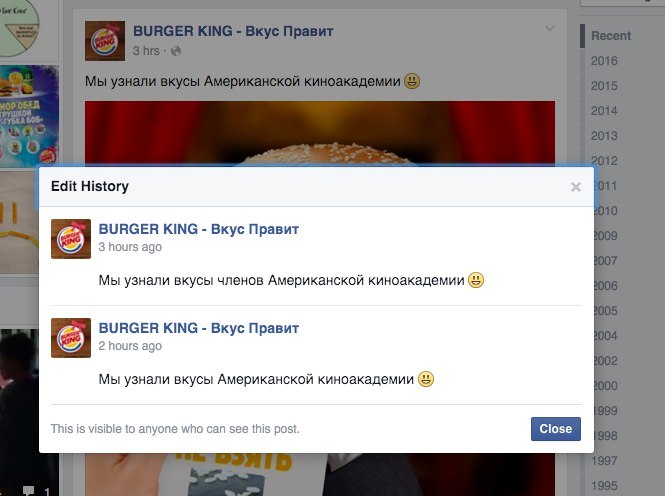The width and height of the screenshot is (665, 496).
Task: Select 2014 in the timeline year list
Action: tap(604, 111)
